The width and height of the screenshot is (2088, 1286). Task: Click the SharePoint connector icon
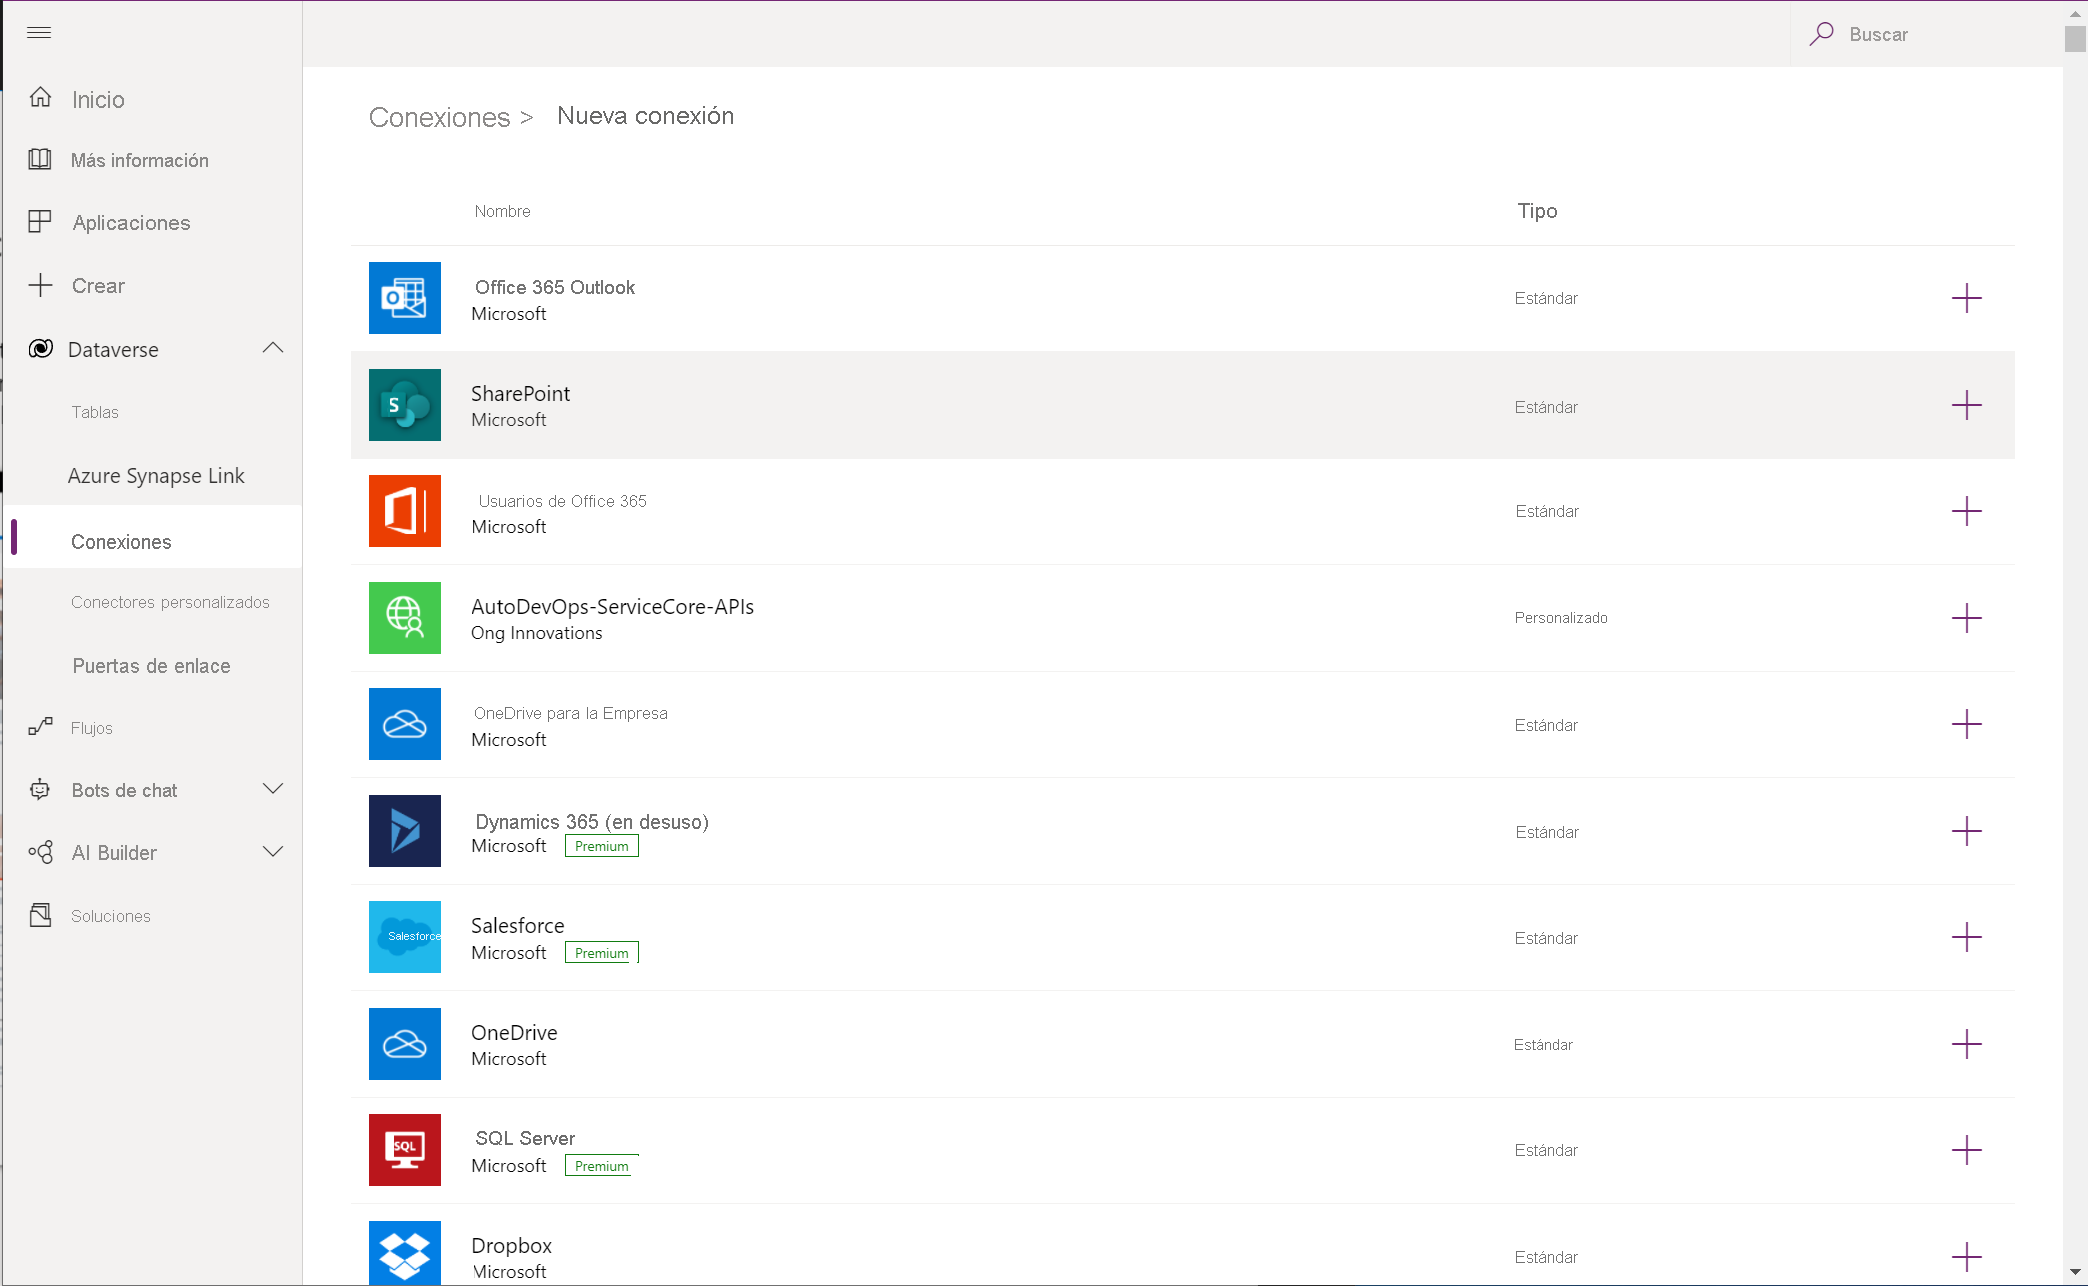(404, 405)
